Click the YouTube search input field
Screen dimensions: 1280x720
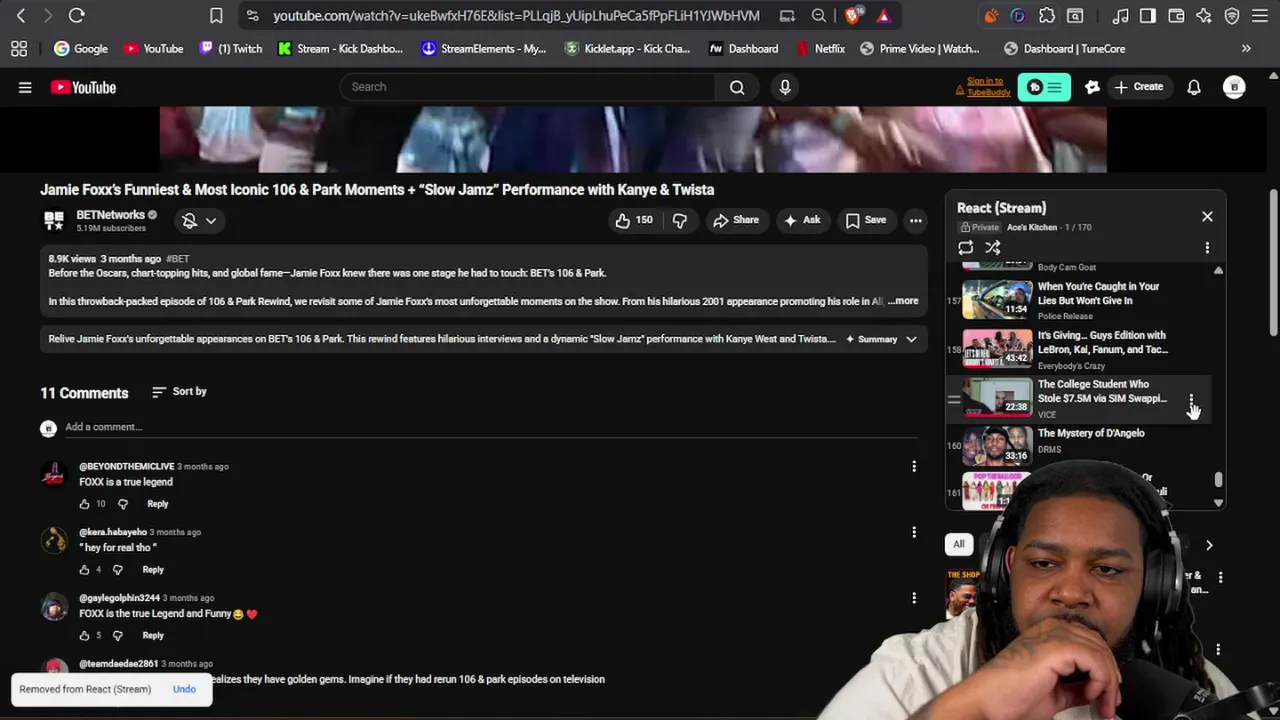click(x=528, y=87)
